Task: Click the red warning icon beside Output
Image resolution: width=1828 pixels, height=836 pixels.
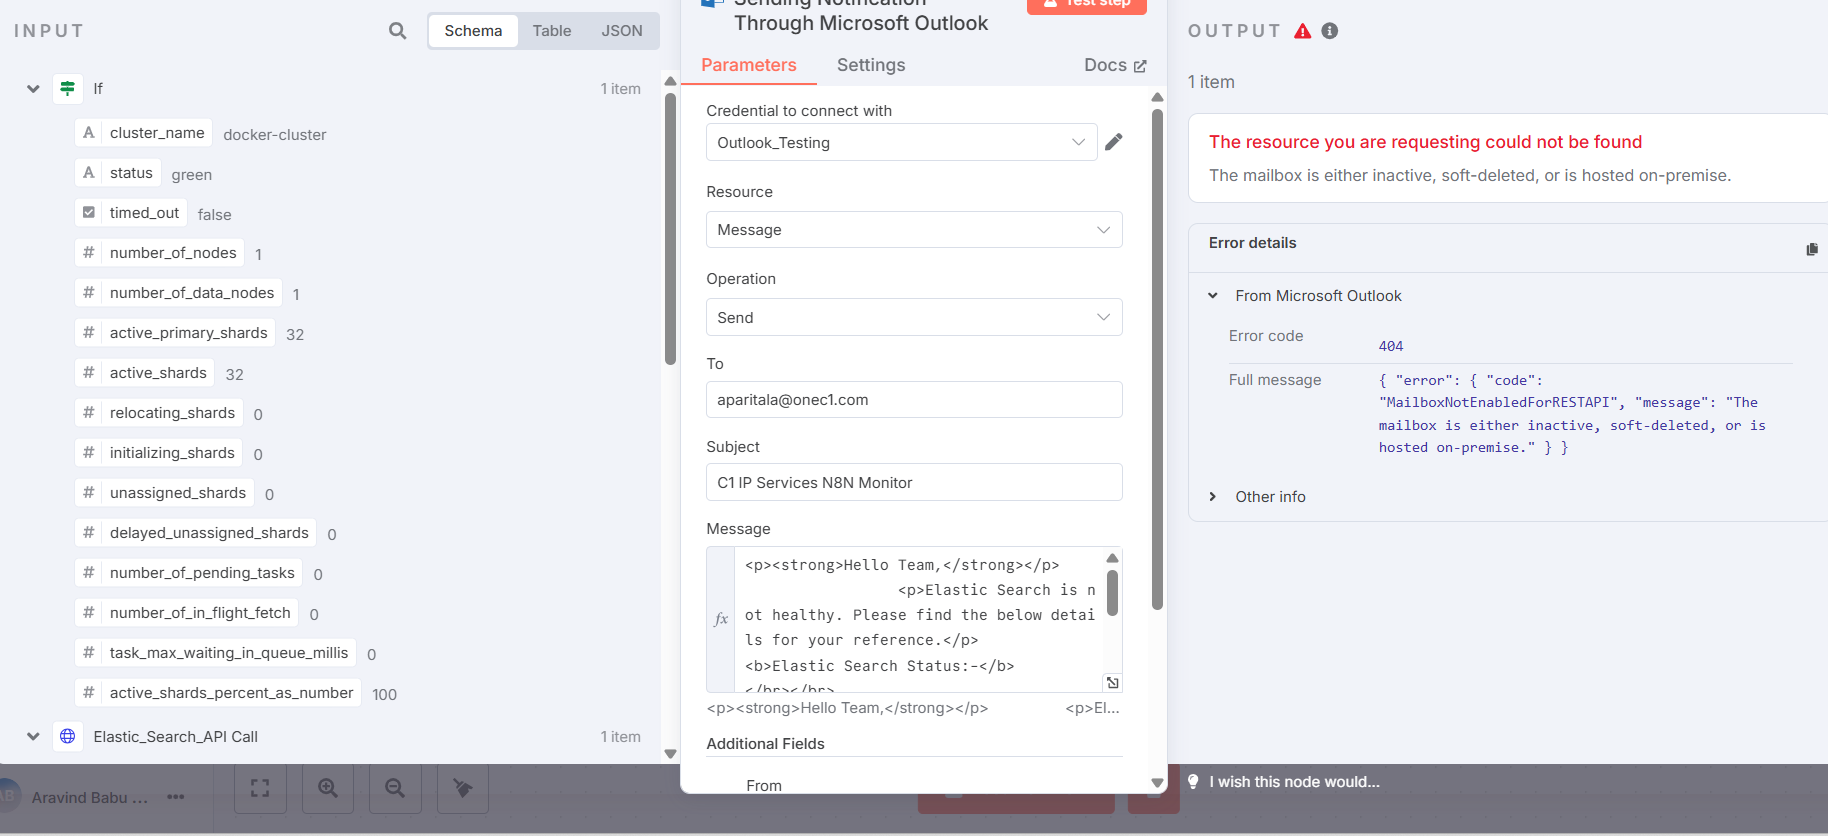Action: tap(1302, 31)
